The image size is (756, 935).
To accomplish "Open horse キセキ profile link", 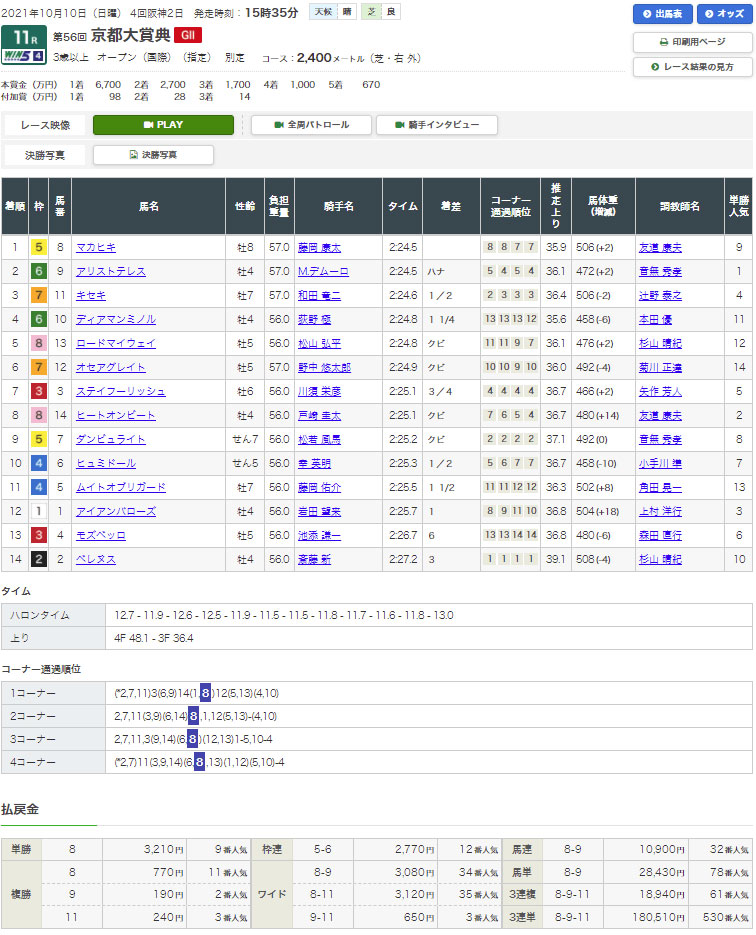I will coord(91,295).
